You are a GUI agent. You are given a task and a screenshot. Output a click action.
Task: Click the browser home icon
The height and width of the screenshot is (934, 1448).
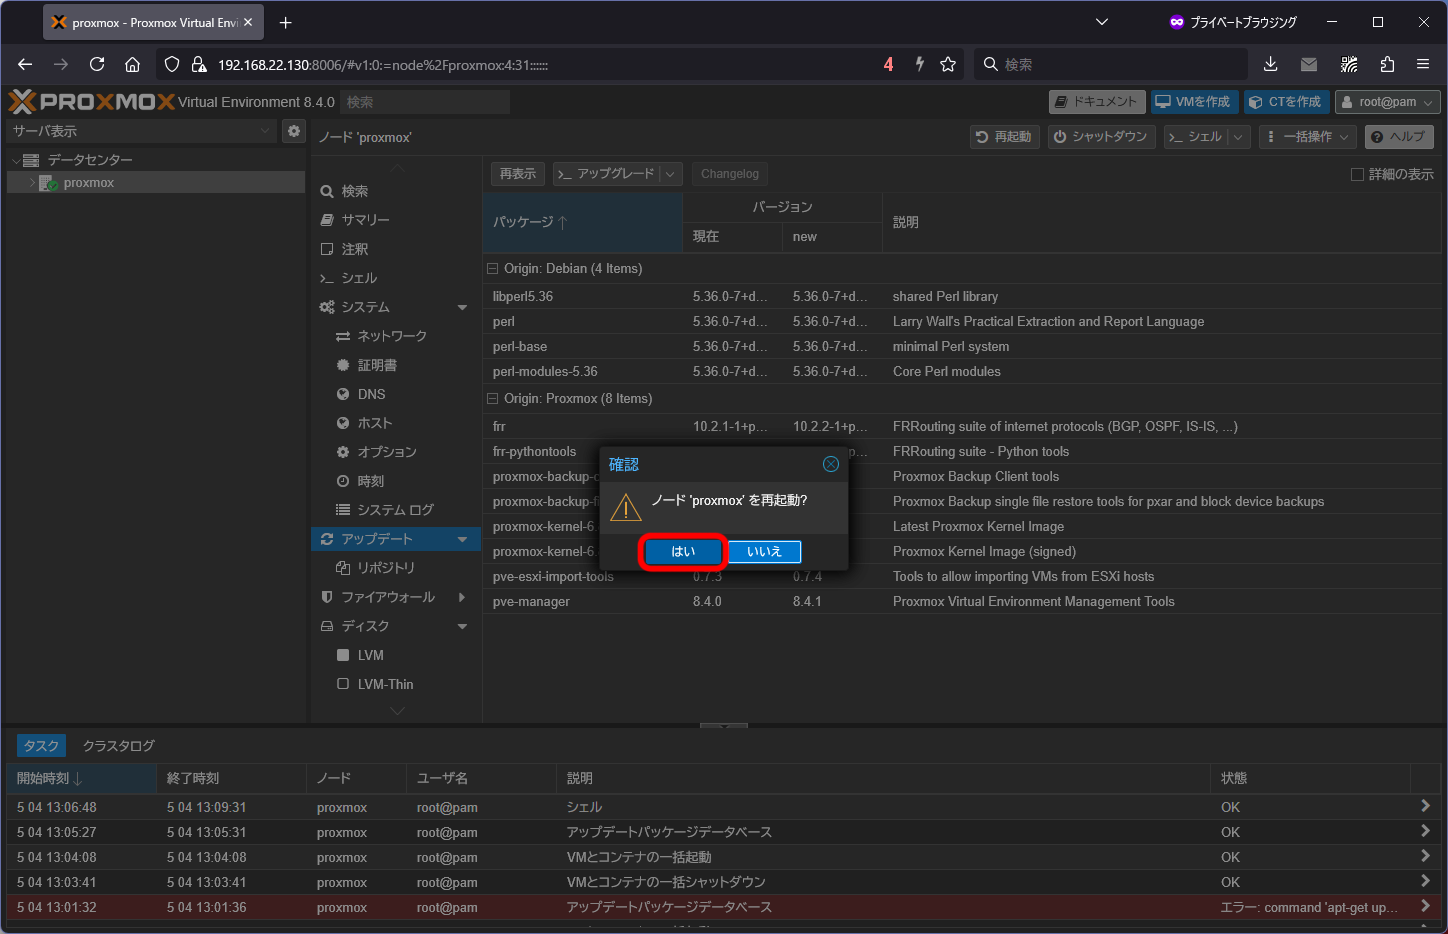point(132,64)
